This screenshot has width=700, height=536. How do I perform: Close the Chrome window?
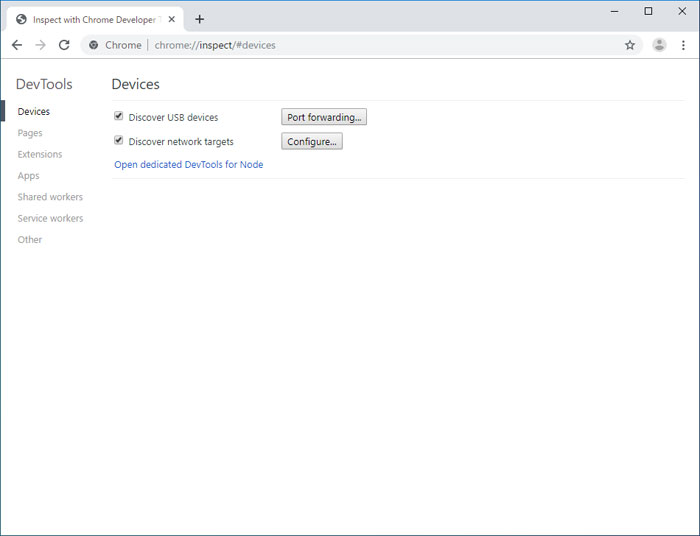tap(682, 11)
